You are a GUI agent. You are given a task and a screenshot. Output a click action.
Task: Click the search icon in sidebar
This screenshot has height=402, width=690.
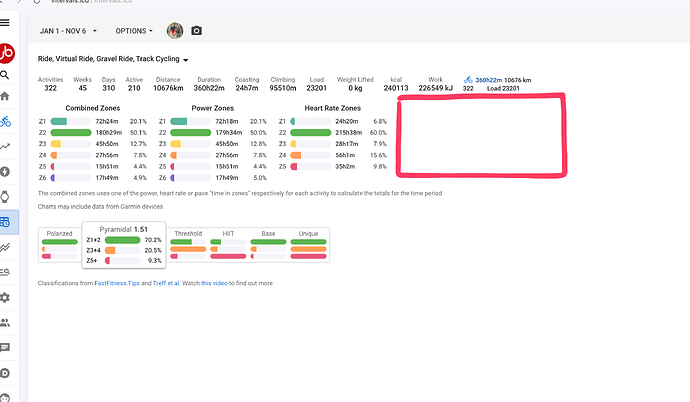point(7,75)
